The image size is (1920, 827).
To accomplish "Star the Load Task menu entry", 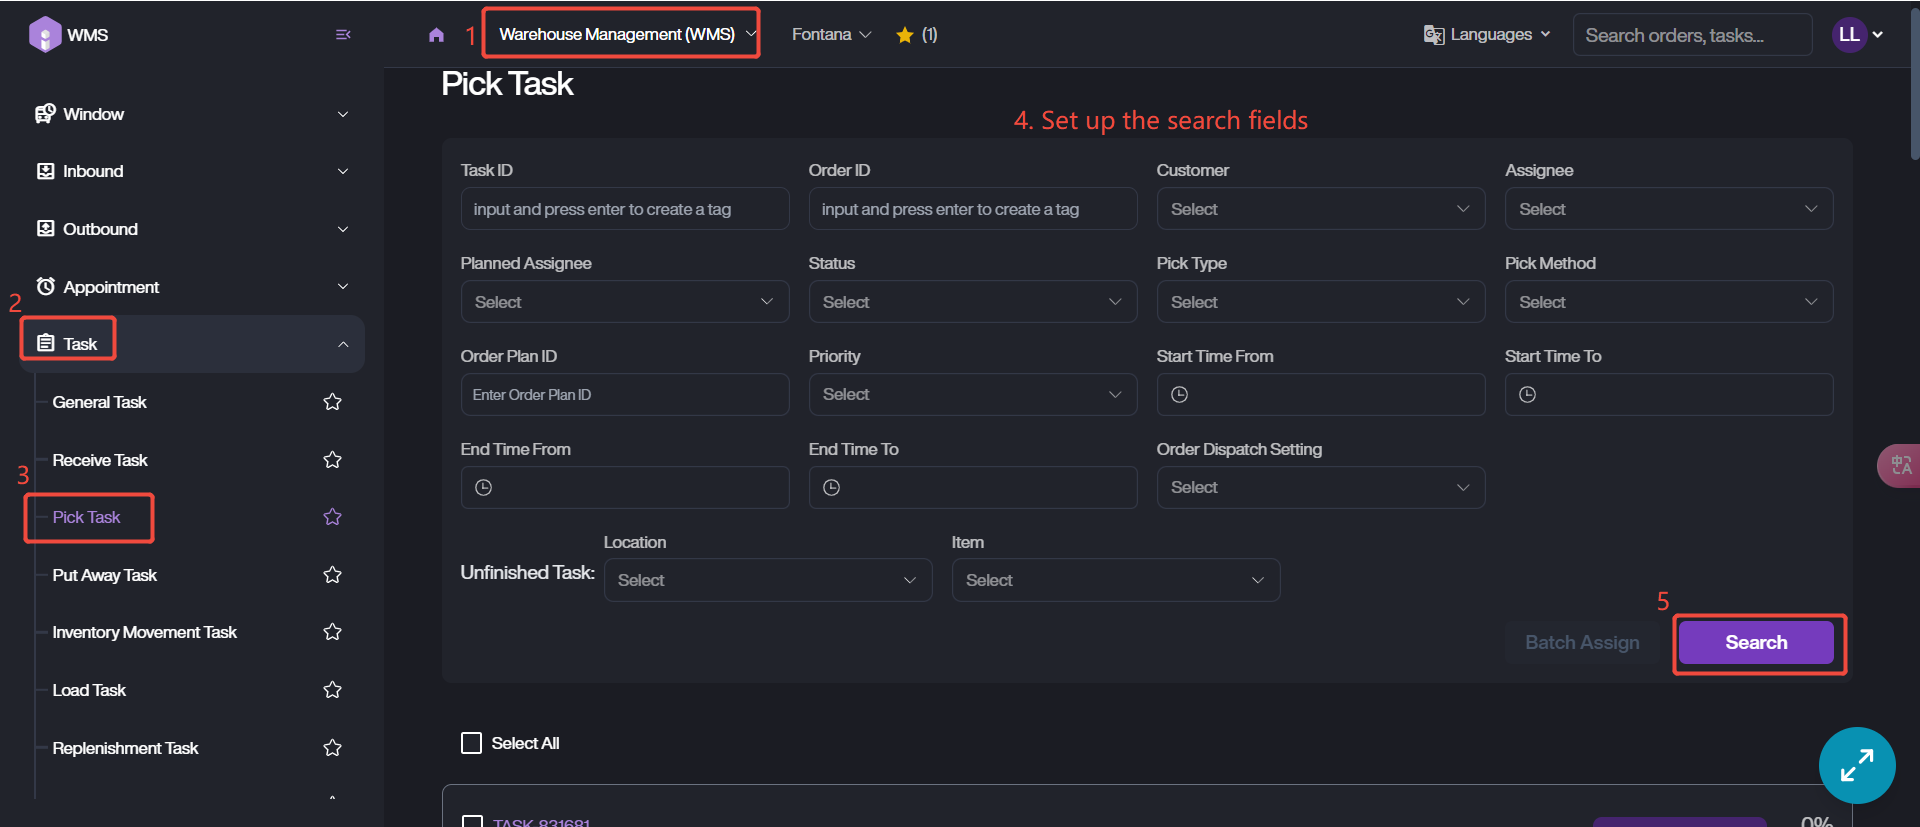I will point(333,690).
